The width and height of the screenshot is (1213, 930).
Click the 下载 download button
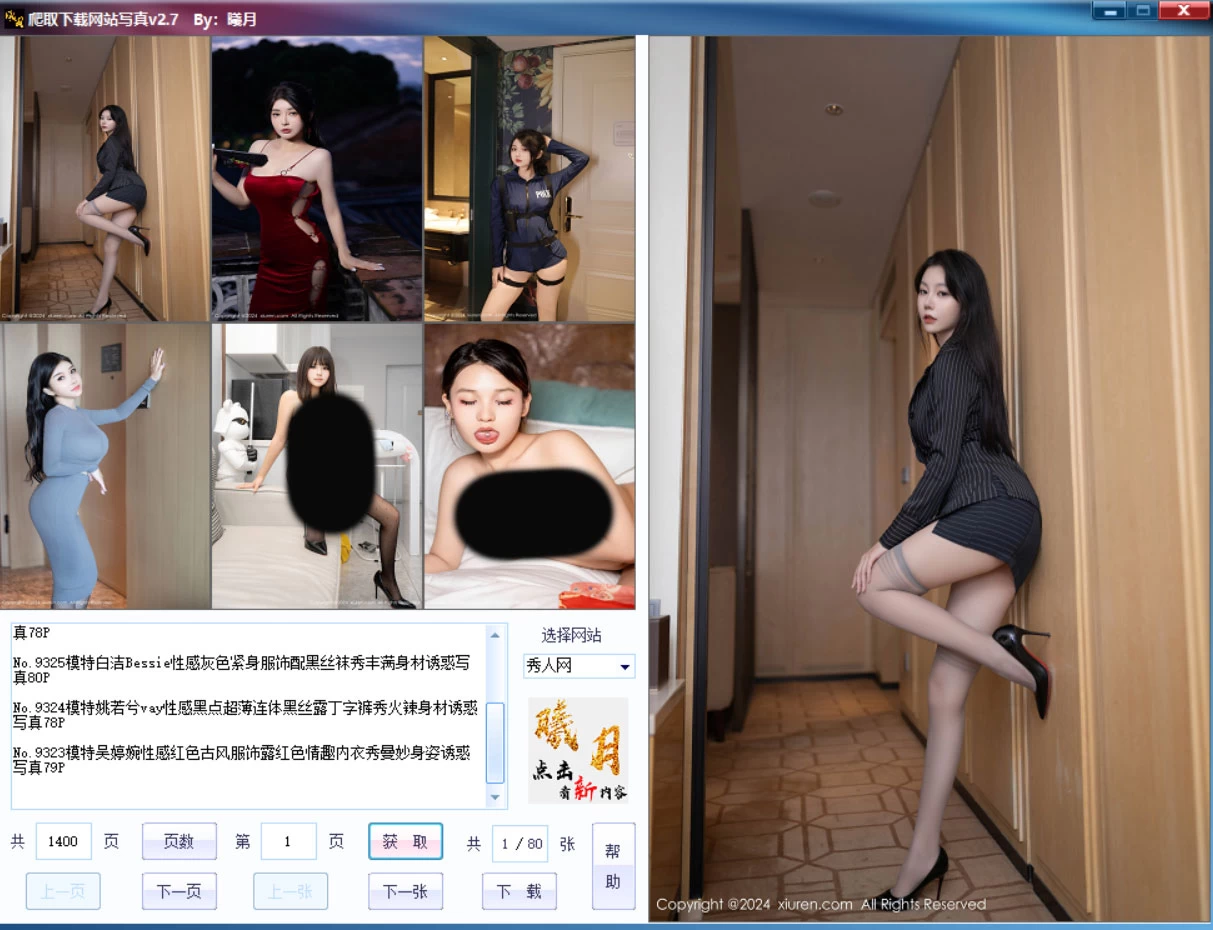(x=519, y=889)
